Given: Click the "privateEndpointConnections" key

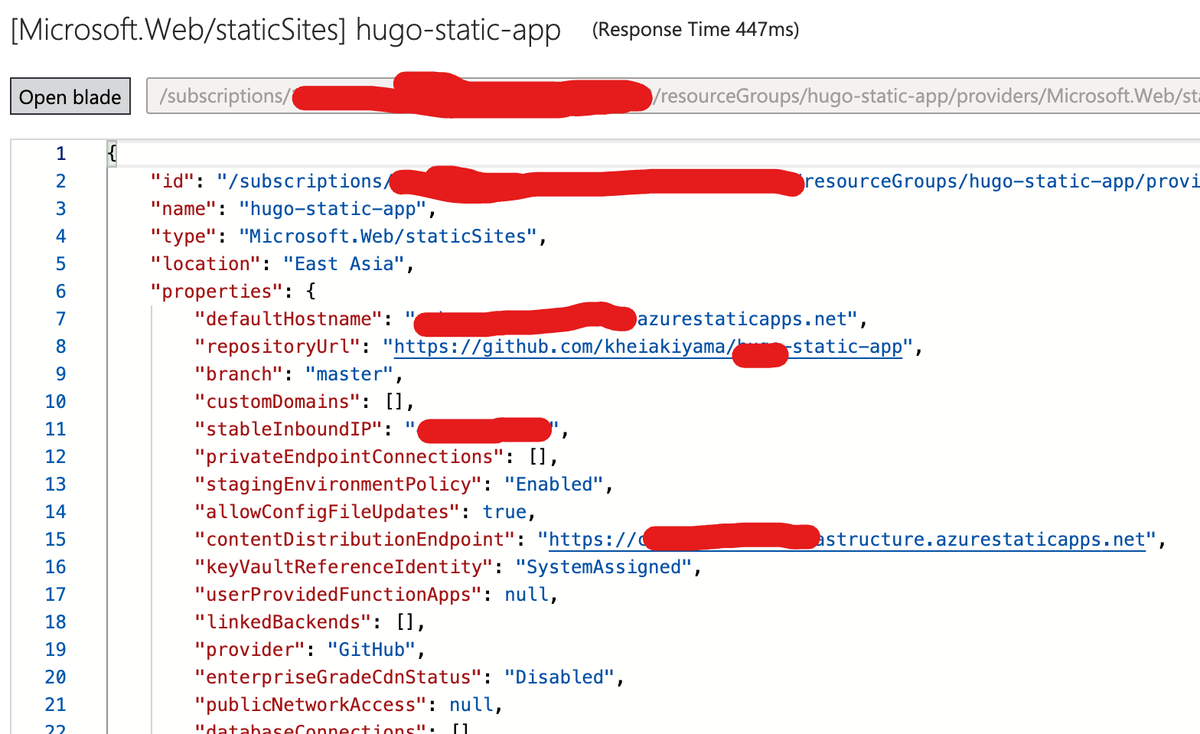Looking at the screenshot, I should click(x=348, y=456).
